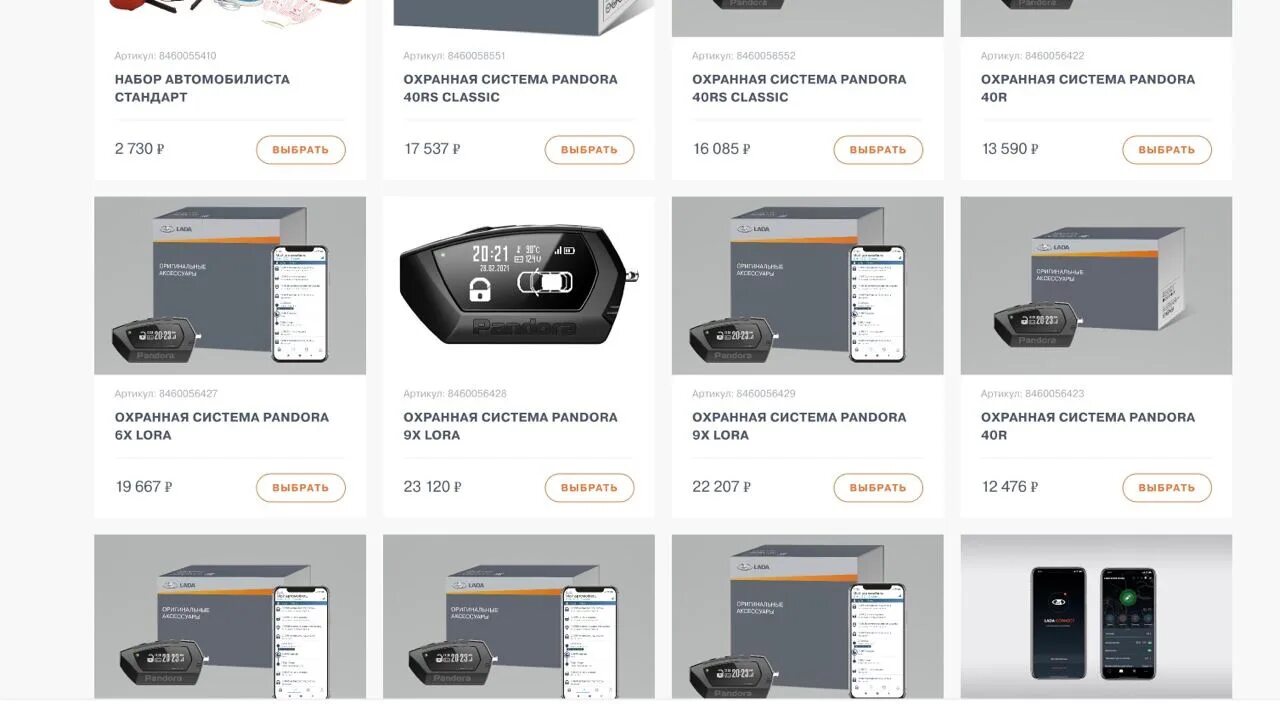This screenshot has height=704, width=1280.
Task: Open image of article 8460056423 product
Action: tap(1096, 285)
